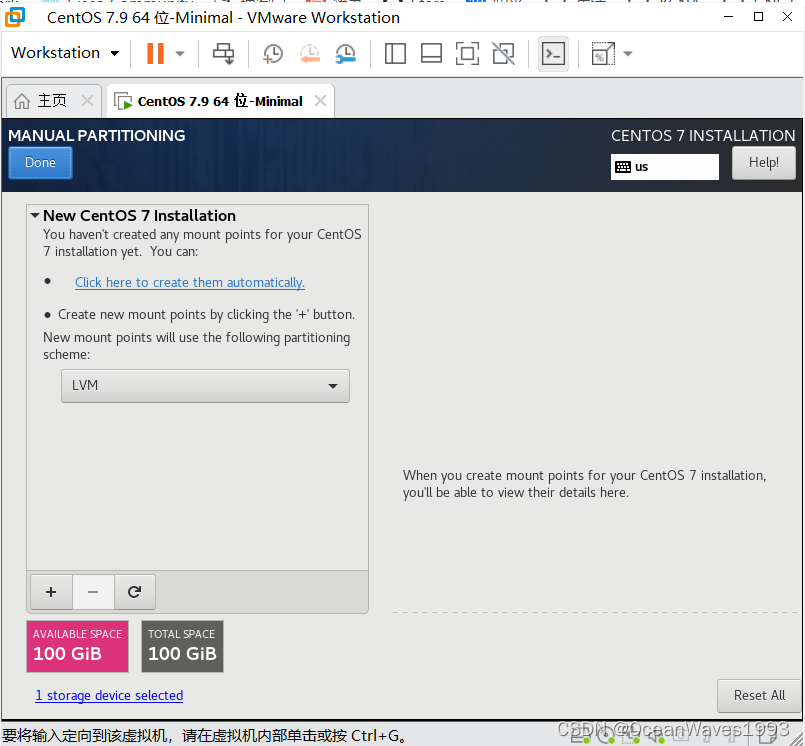Click the Done button
This screenshot has width=805, height=746.
coord(40,163)
